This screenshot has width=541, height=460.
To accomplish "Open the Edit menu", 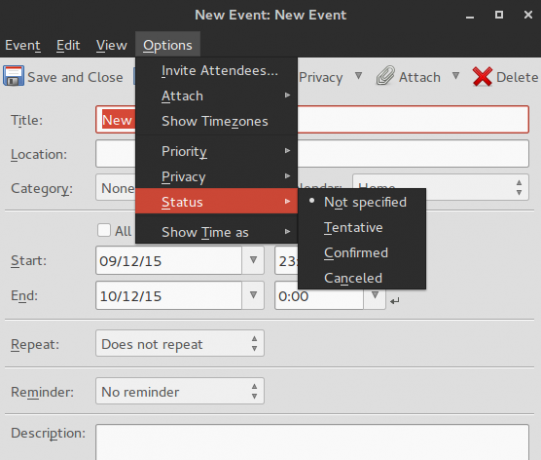I will (68, 45).
